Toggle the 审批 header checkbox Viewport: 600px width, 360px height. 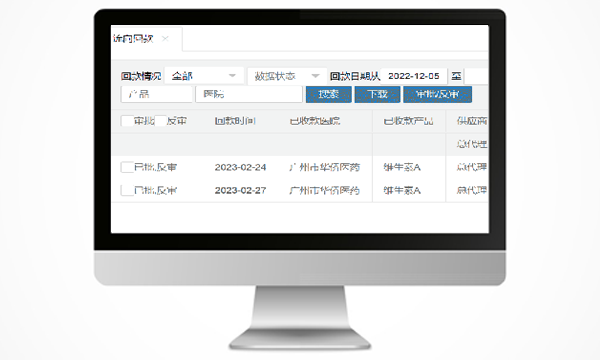(127, 121)
